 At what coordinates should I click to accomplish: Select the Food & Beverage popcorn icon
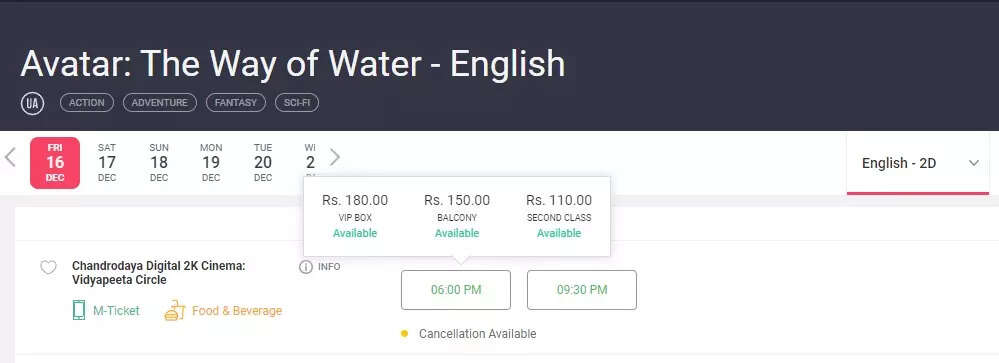pyautogui.click(x=175, y=311)
